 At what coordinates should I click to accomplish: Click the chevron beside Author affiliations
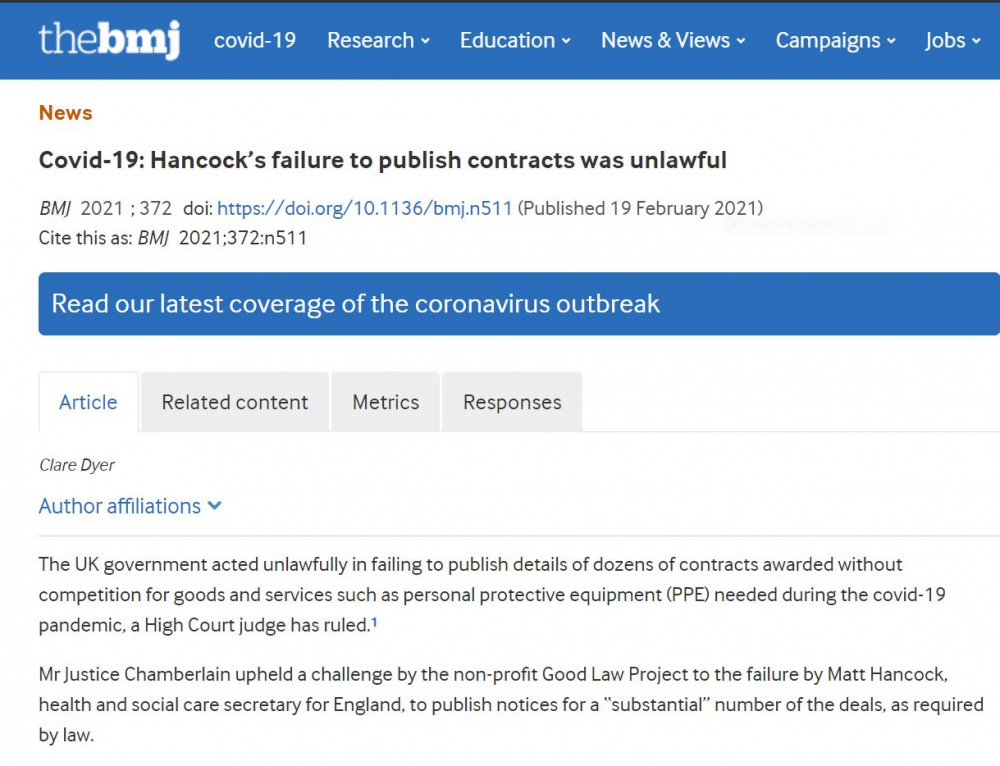[x=215, y=506]
